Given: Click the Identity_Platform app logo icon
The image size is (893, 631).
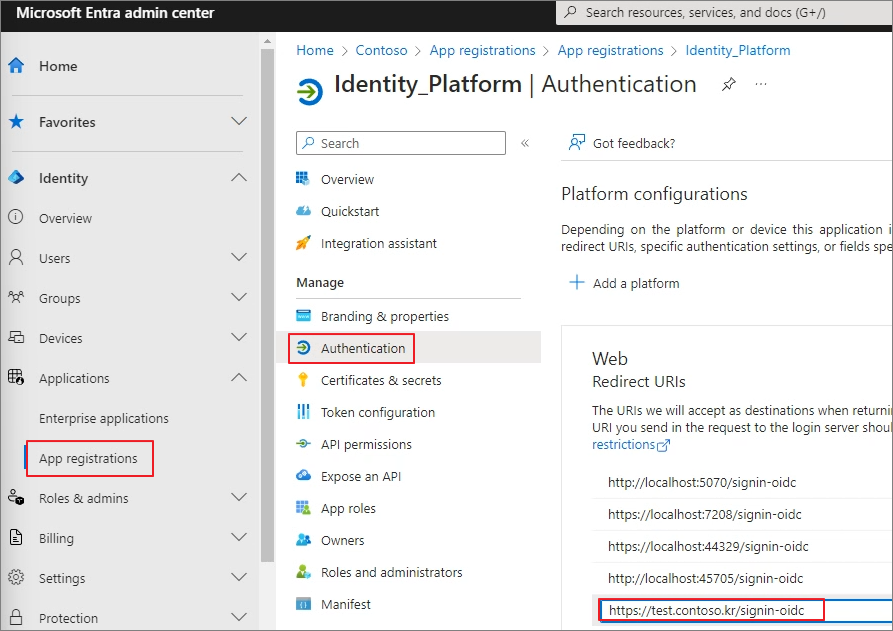Looking at the screenshot, I should click(x=310, y=92).
